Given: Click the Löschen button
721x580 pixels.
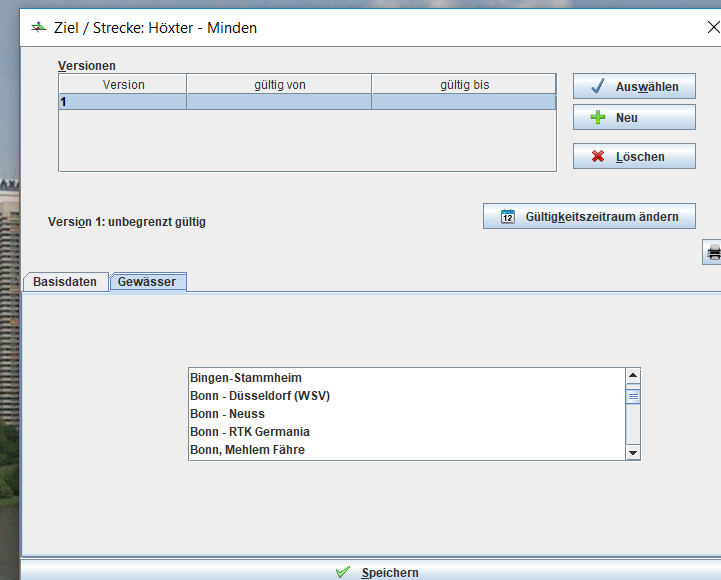Looking at the screenshot, I should coord(634,157).
